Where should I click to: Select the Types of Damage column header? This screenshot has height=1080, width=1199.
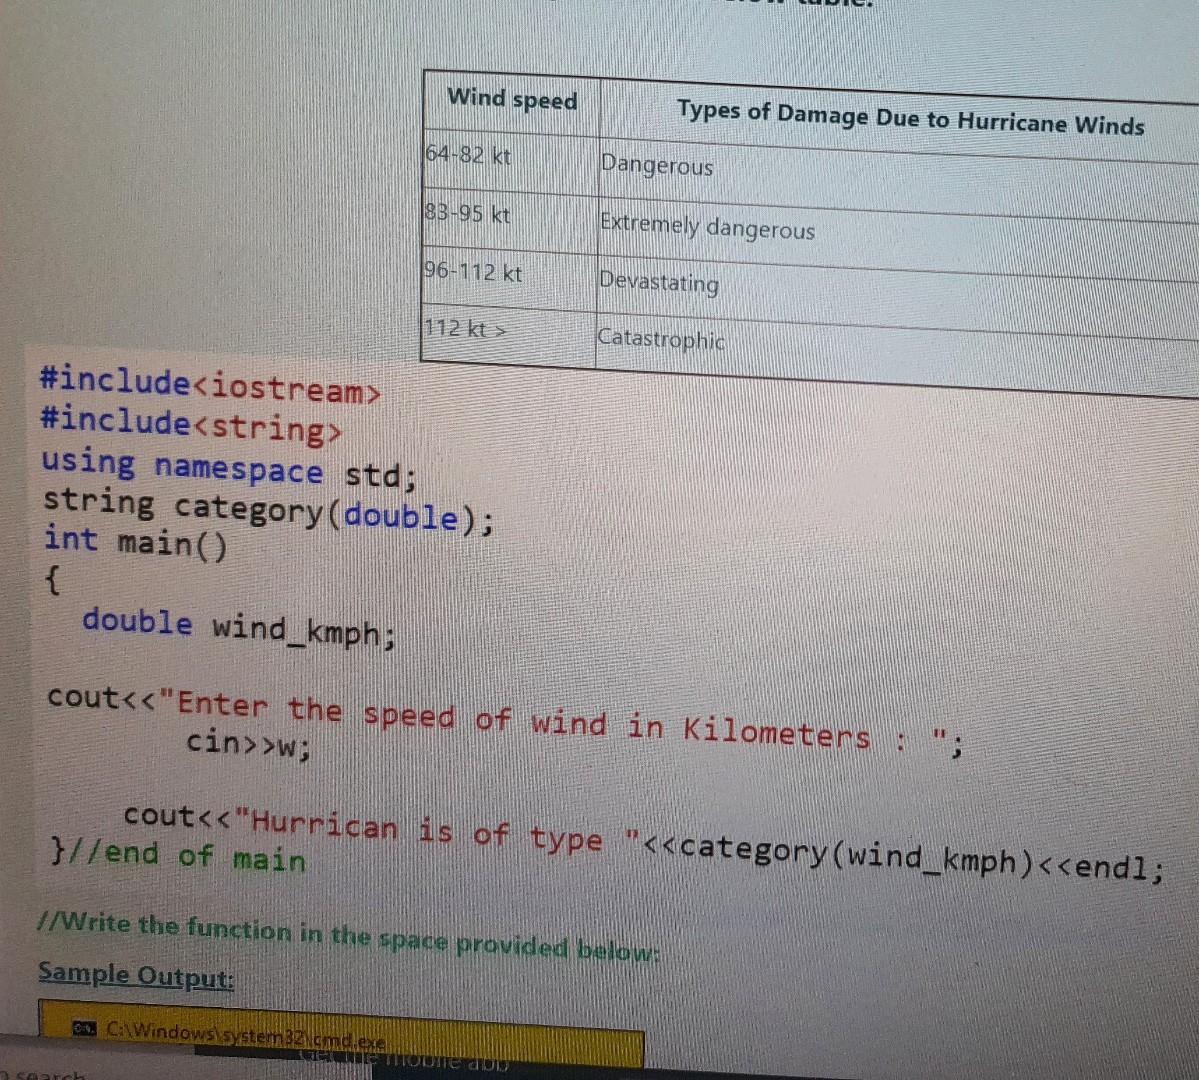(x=910, y=117)
